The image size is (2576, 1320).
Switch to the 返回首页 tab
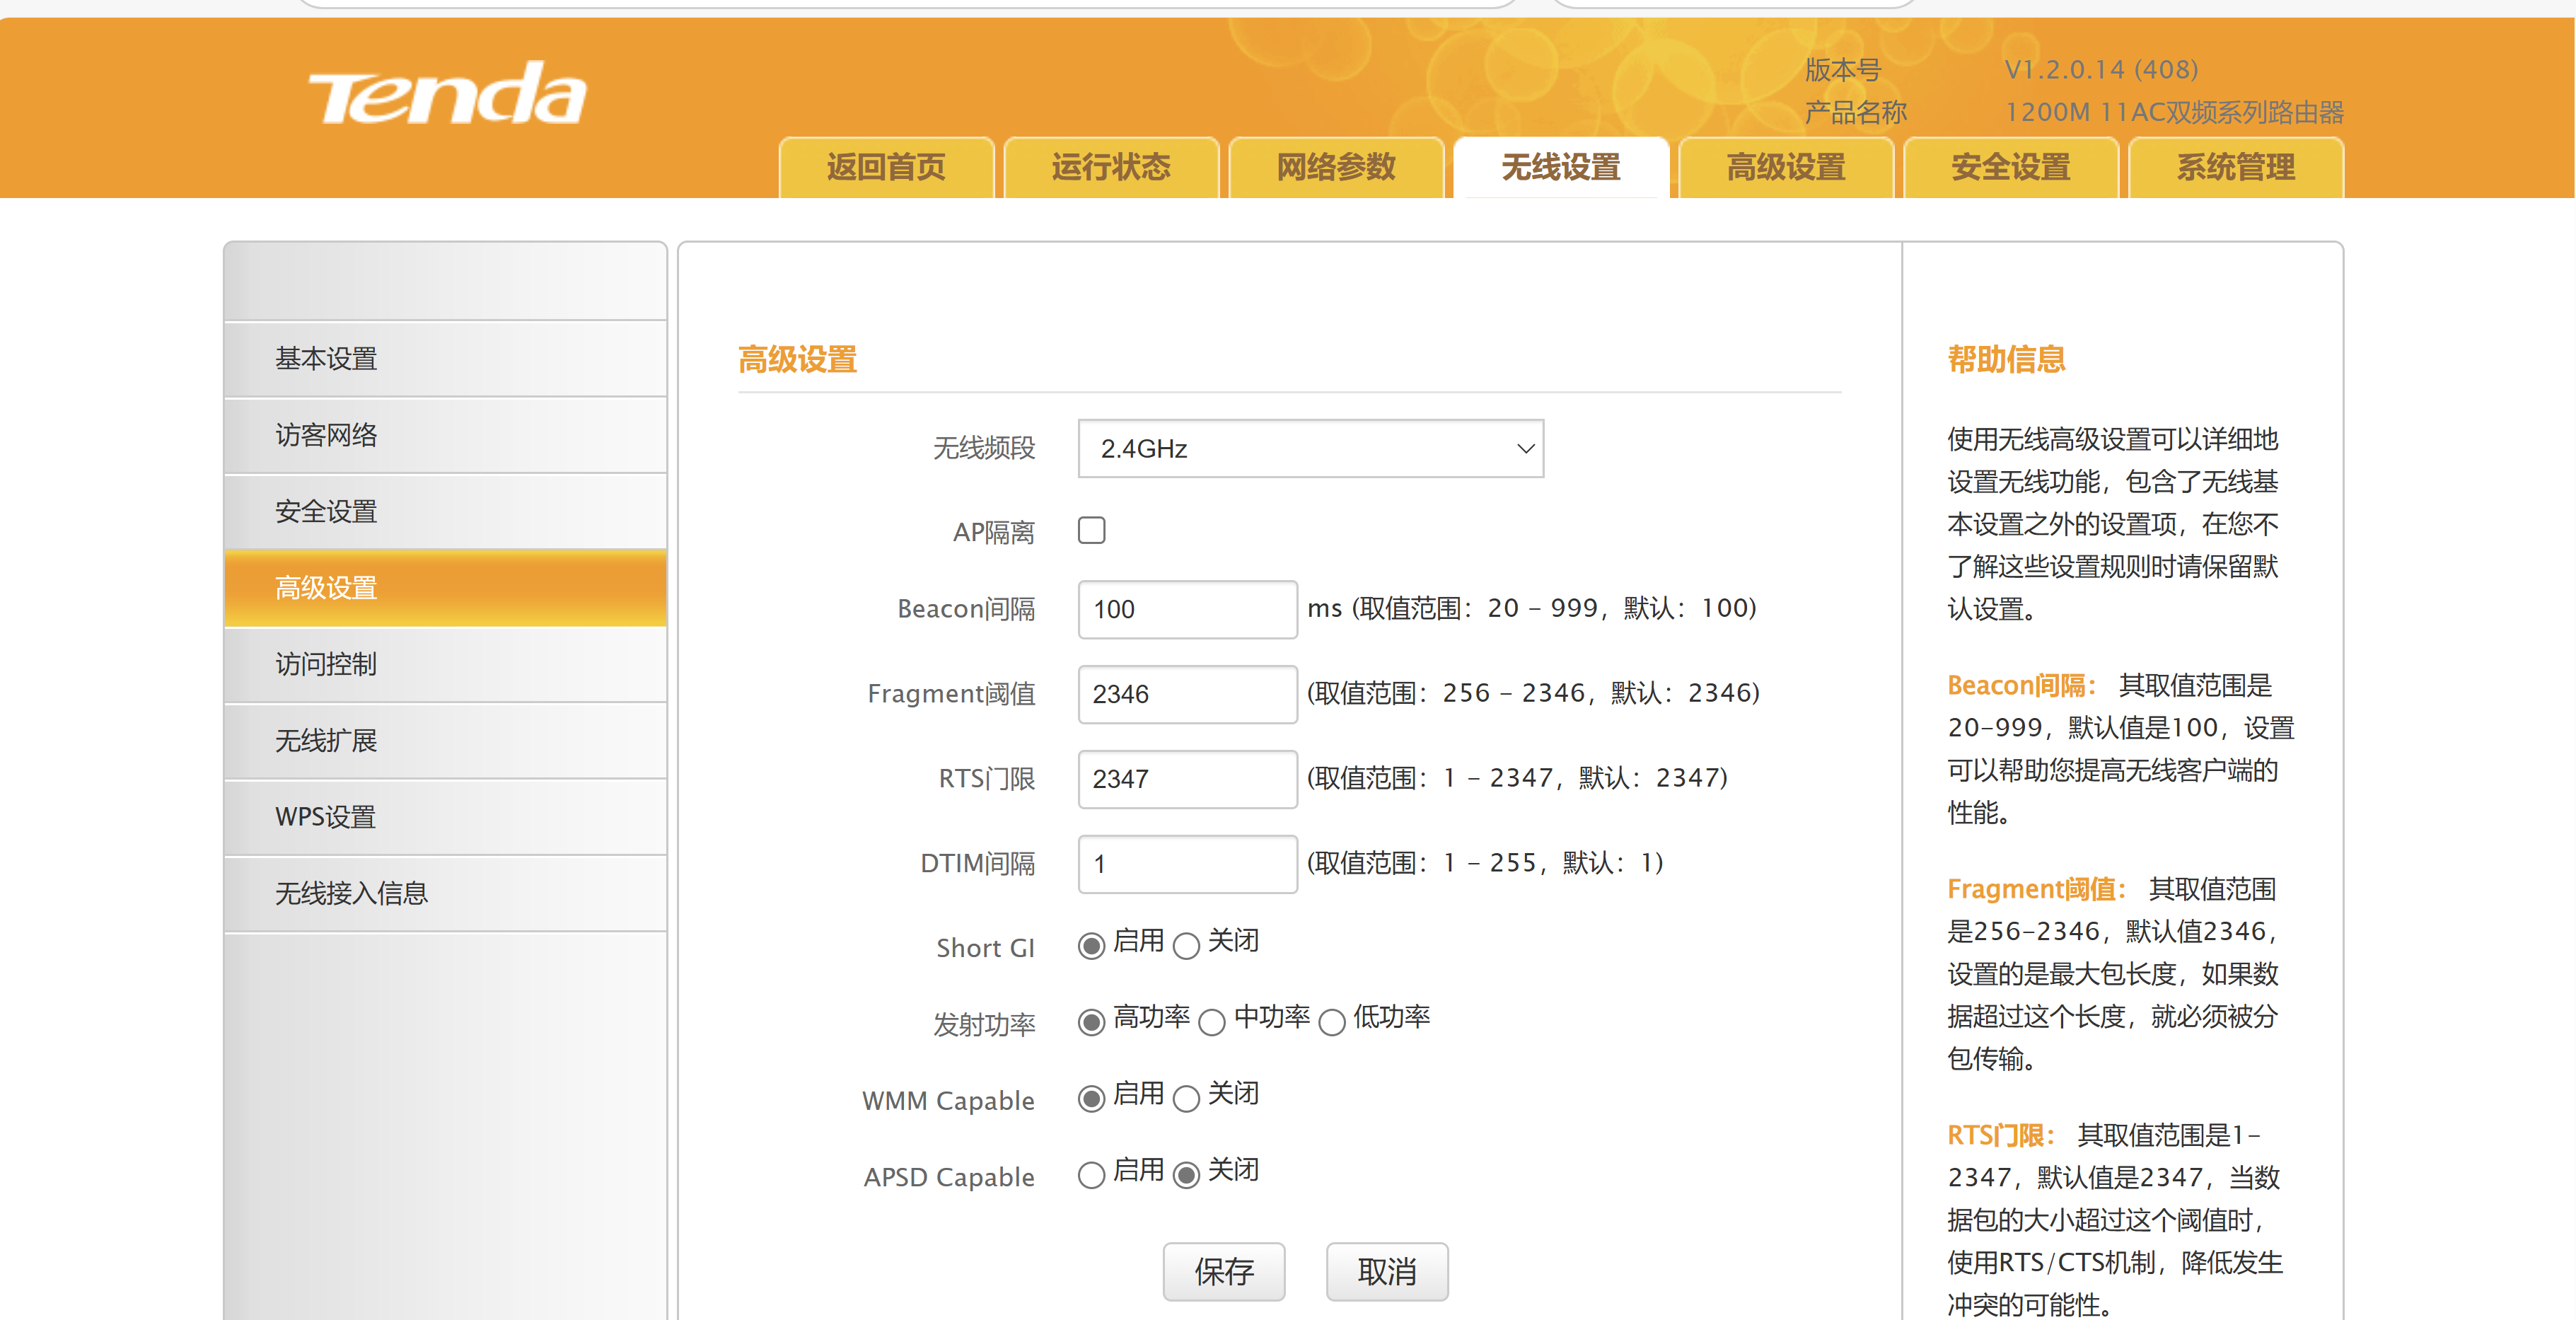pos(886,167)
